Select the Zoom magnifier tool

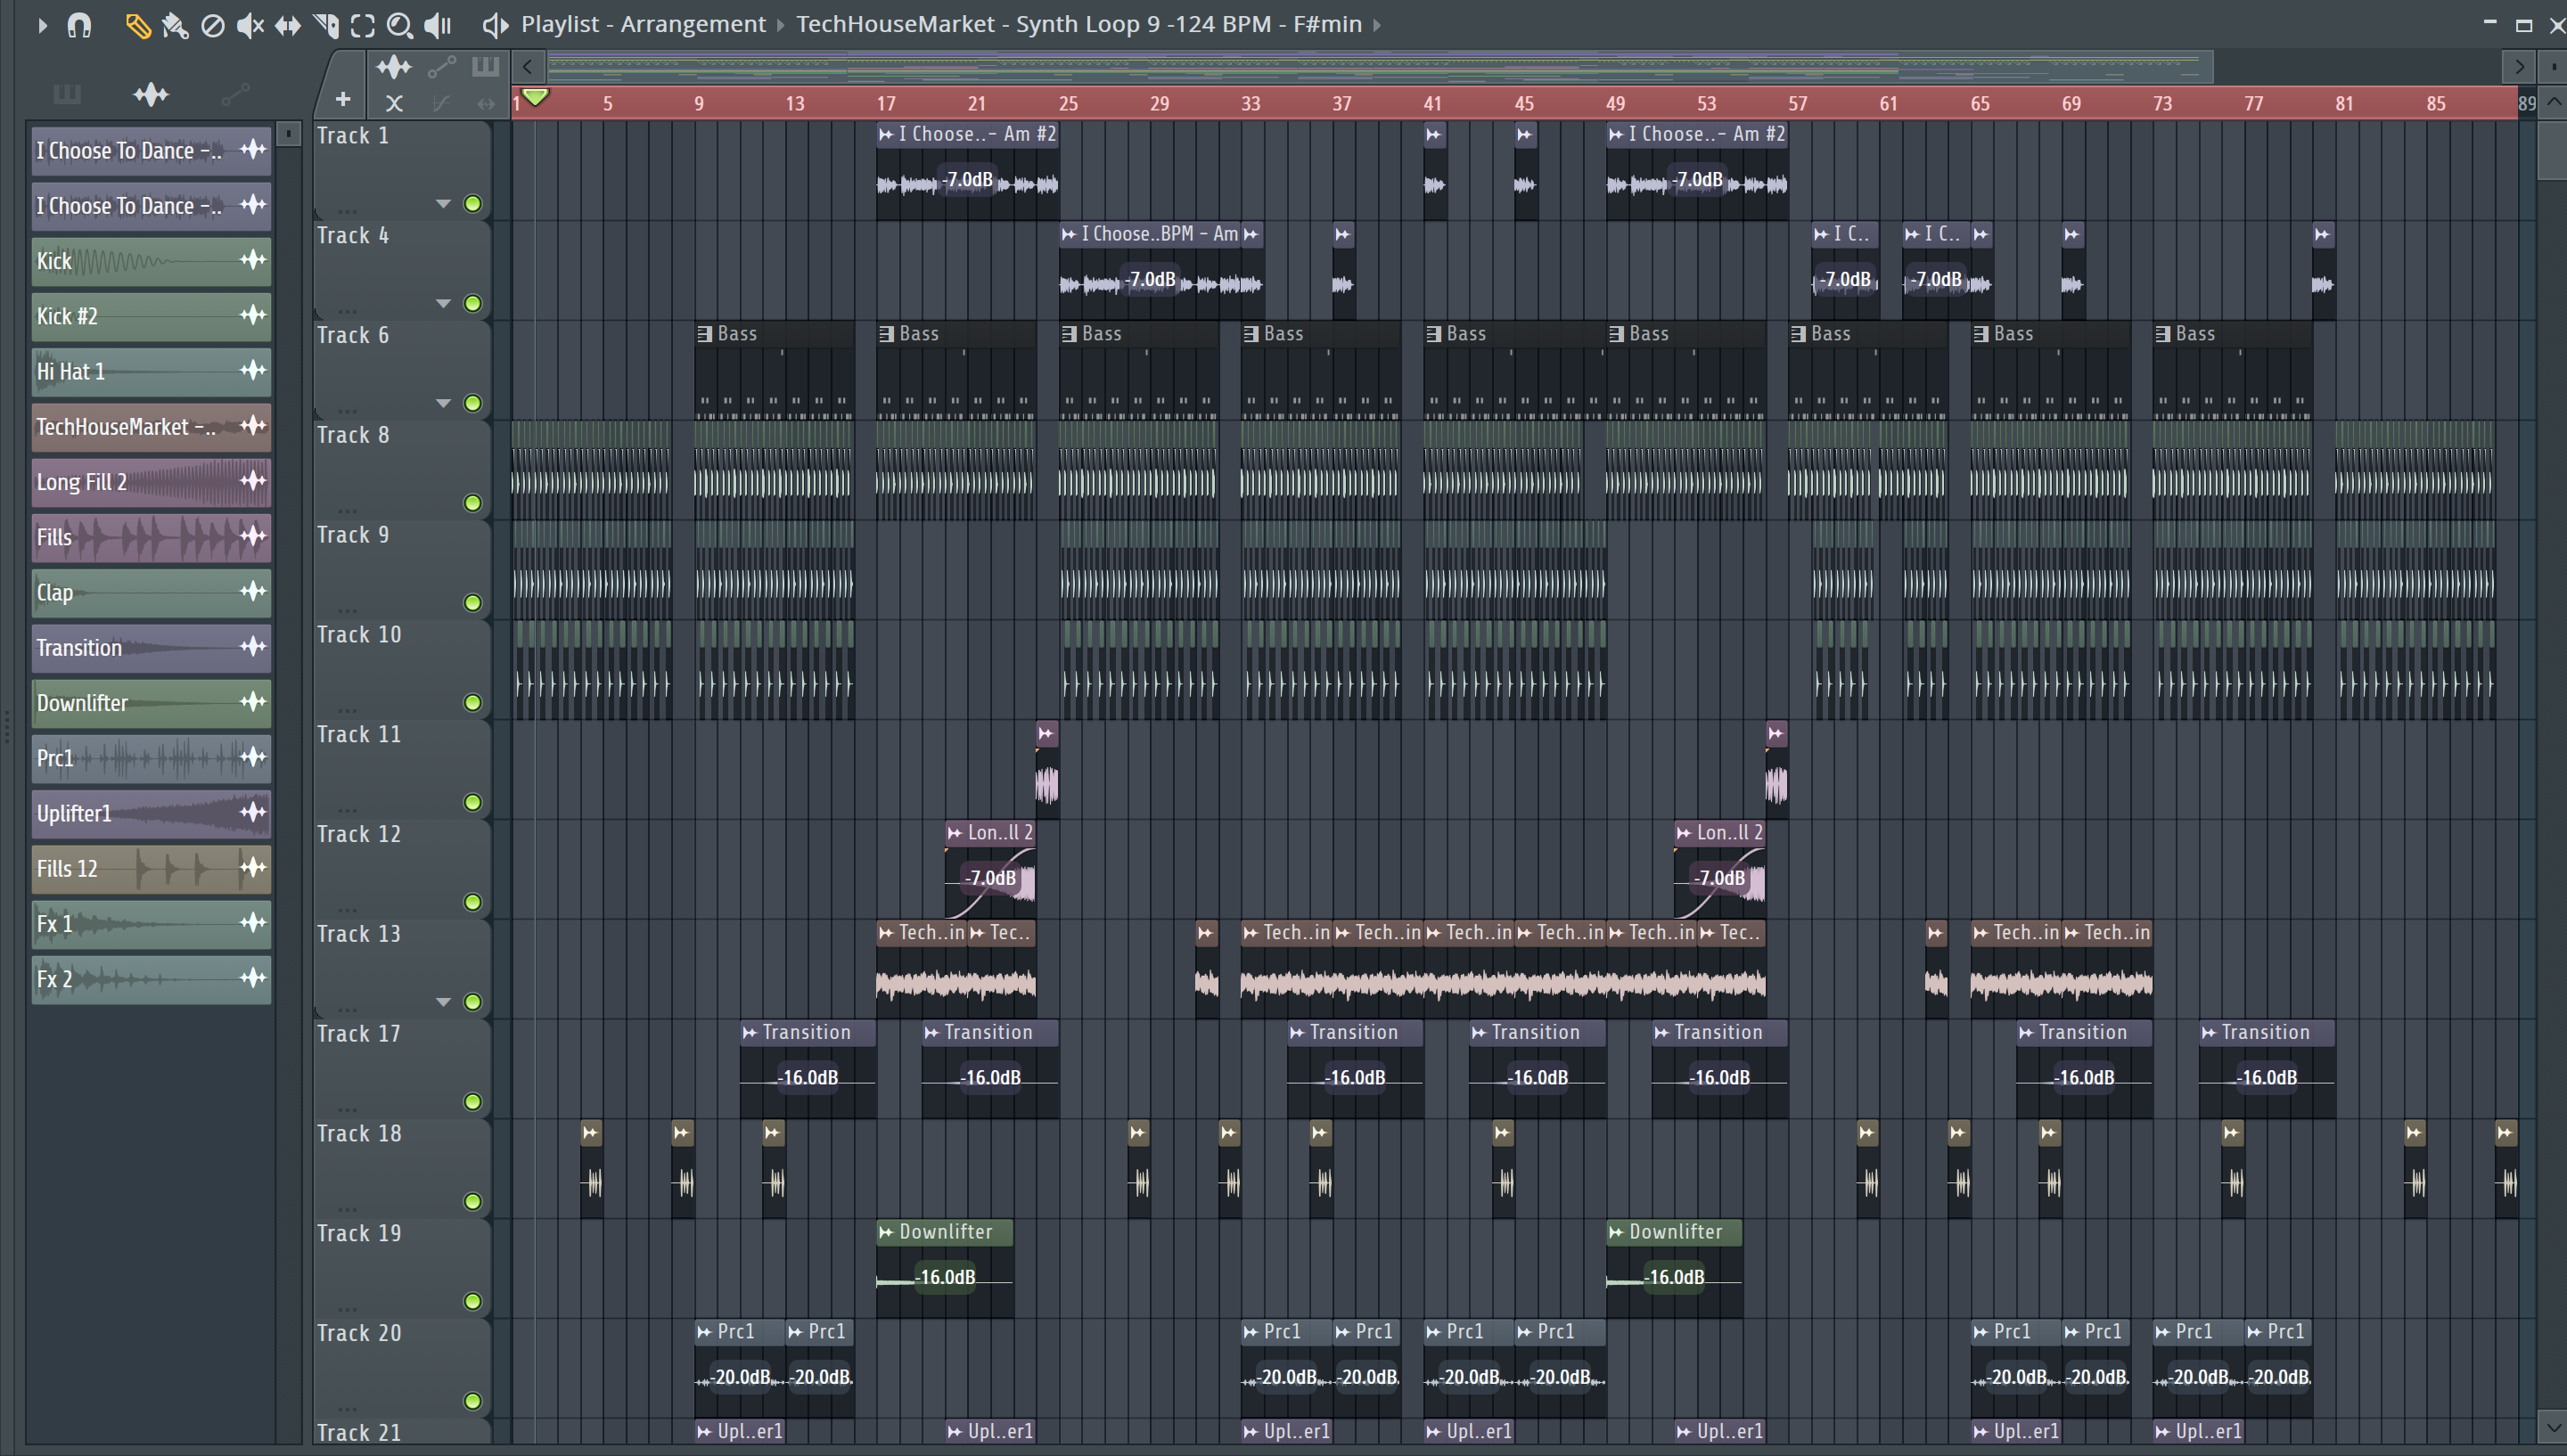tap(400, 25)
